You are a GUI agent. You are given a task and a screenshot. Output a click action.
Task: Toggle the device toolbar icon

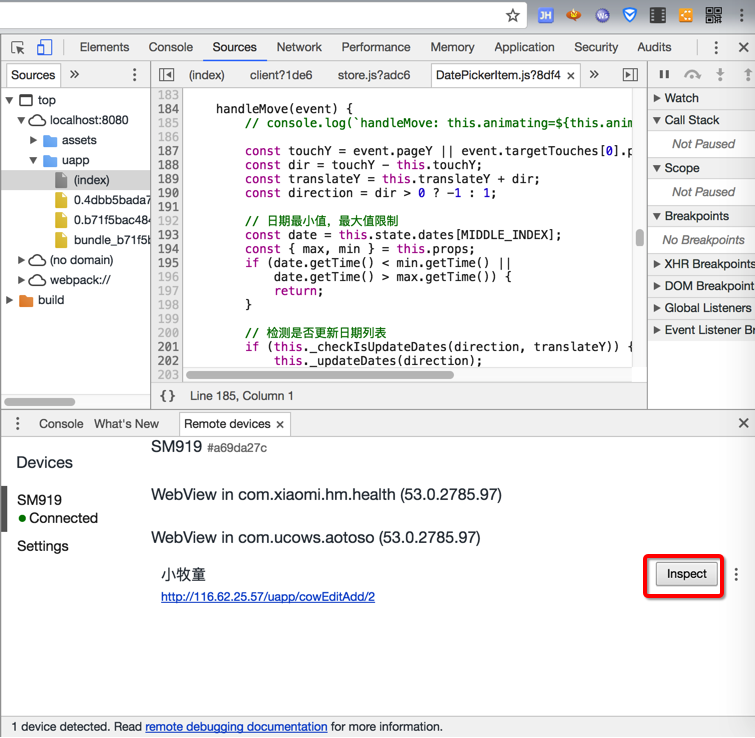44,48
